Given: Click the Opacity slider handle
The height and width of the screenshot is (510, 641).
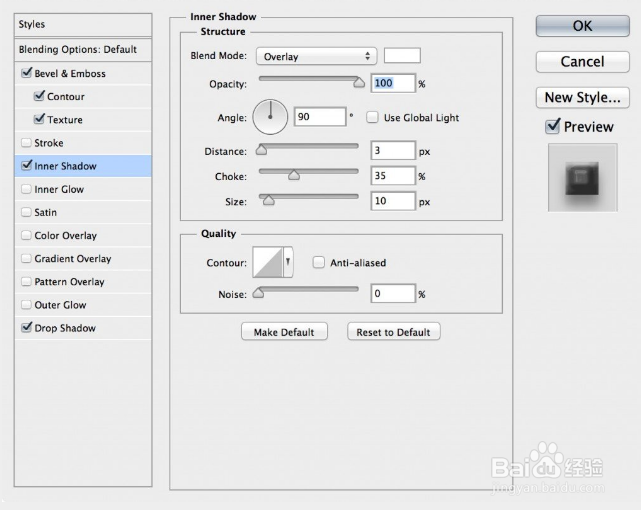Looking at the screenshot, I should pos(359,82).
